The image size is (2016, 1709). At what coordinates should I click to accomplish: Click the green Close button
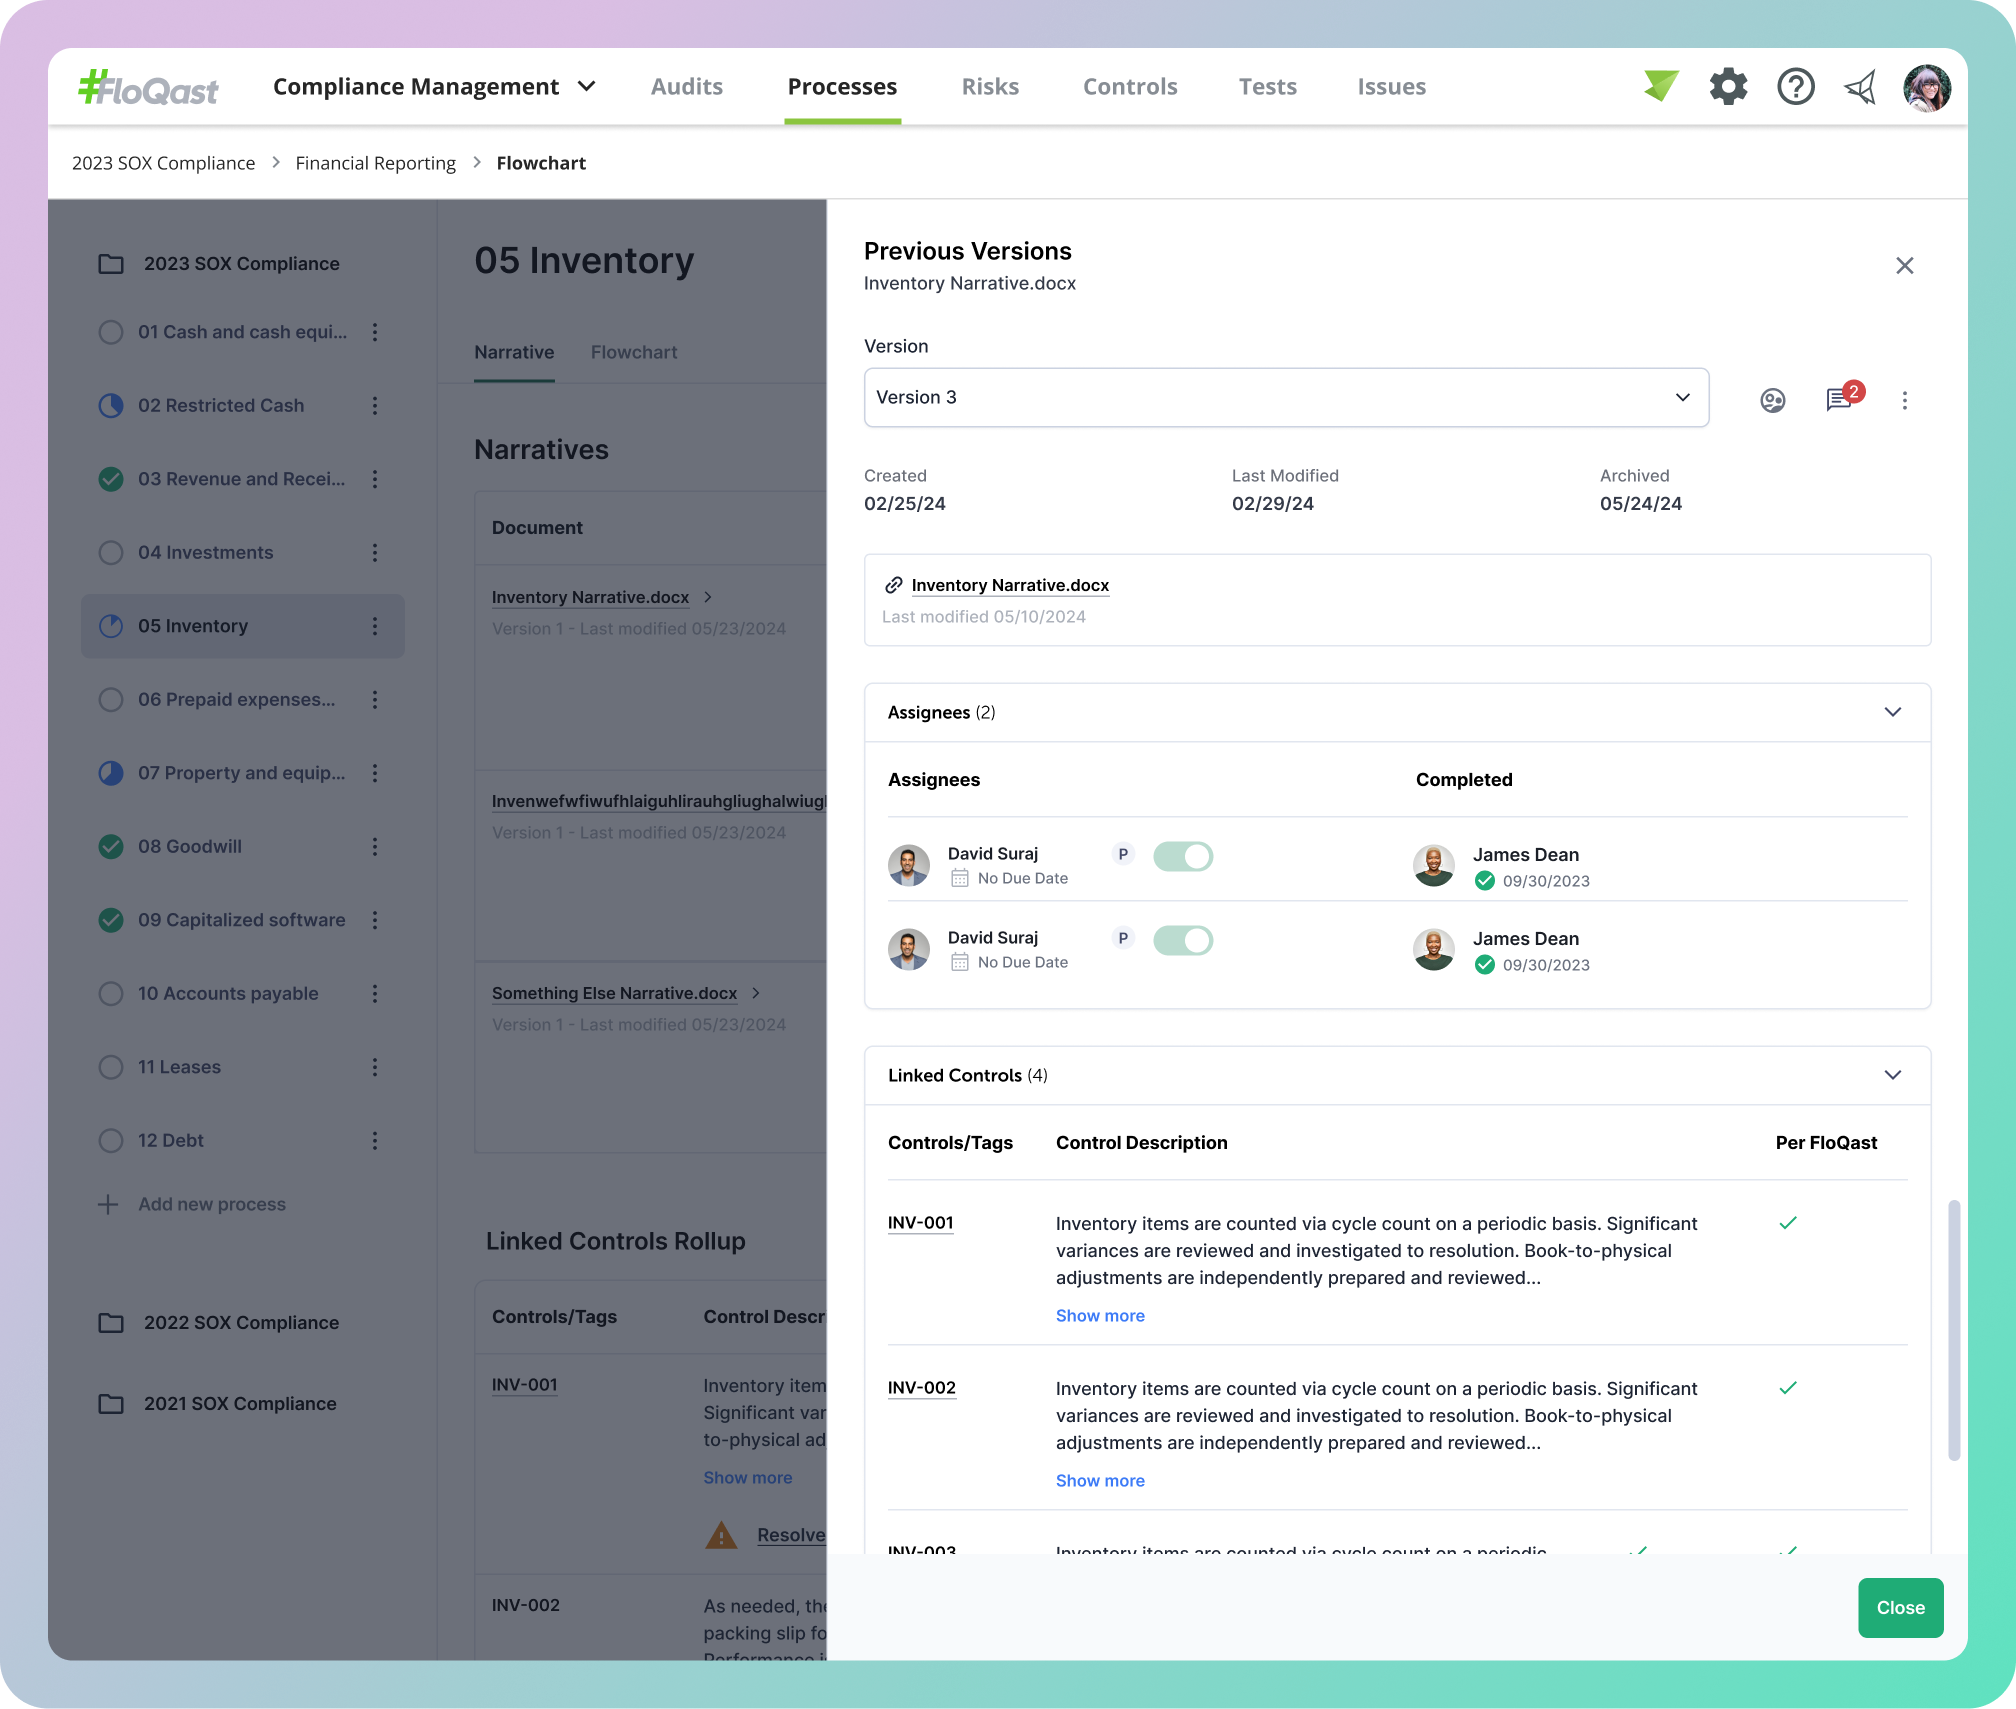1899,1607
